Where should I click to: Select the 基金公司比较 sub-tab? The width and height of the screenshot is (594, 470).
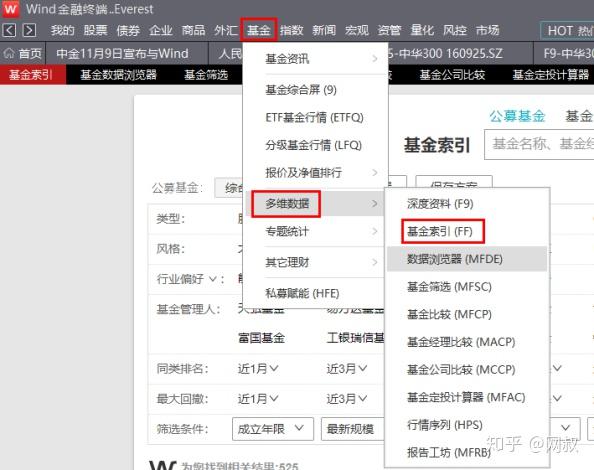click(452, 75)
